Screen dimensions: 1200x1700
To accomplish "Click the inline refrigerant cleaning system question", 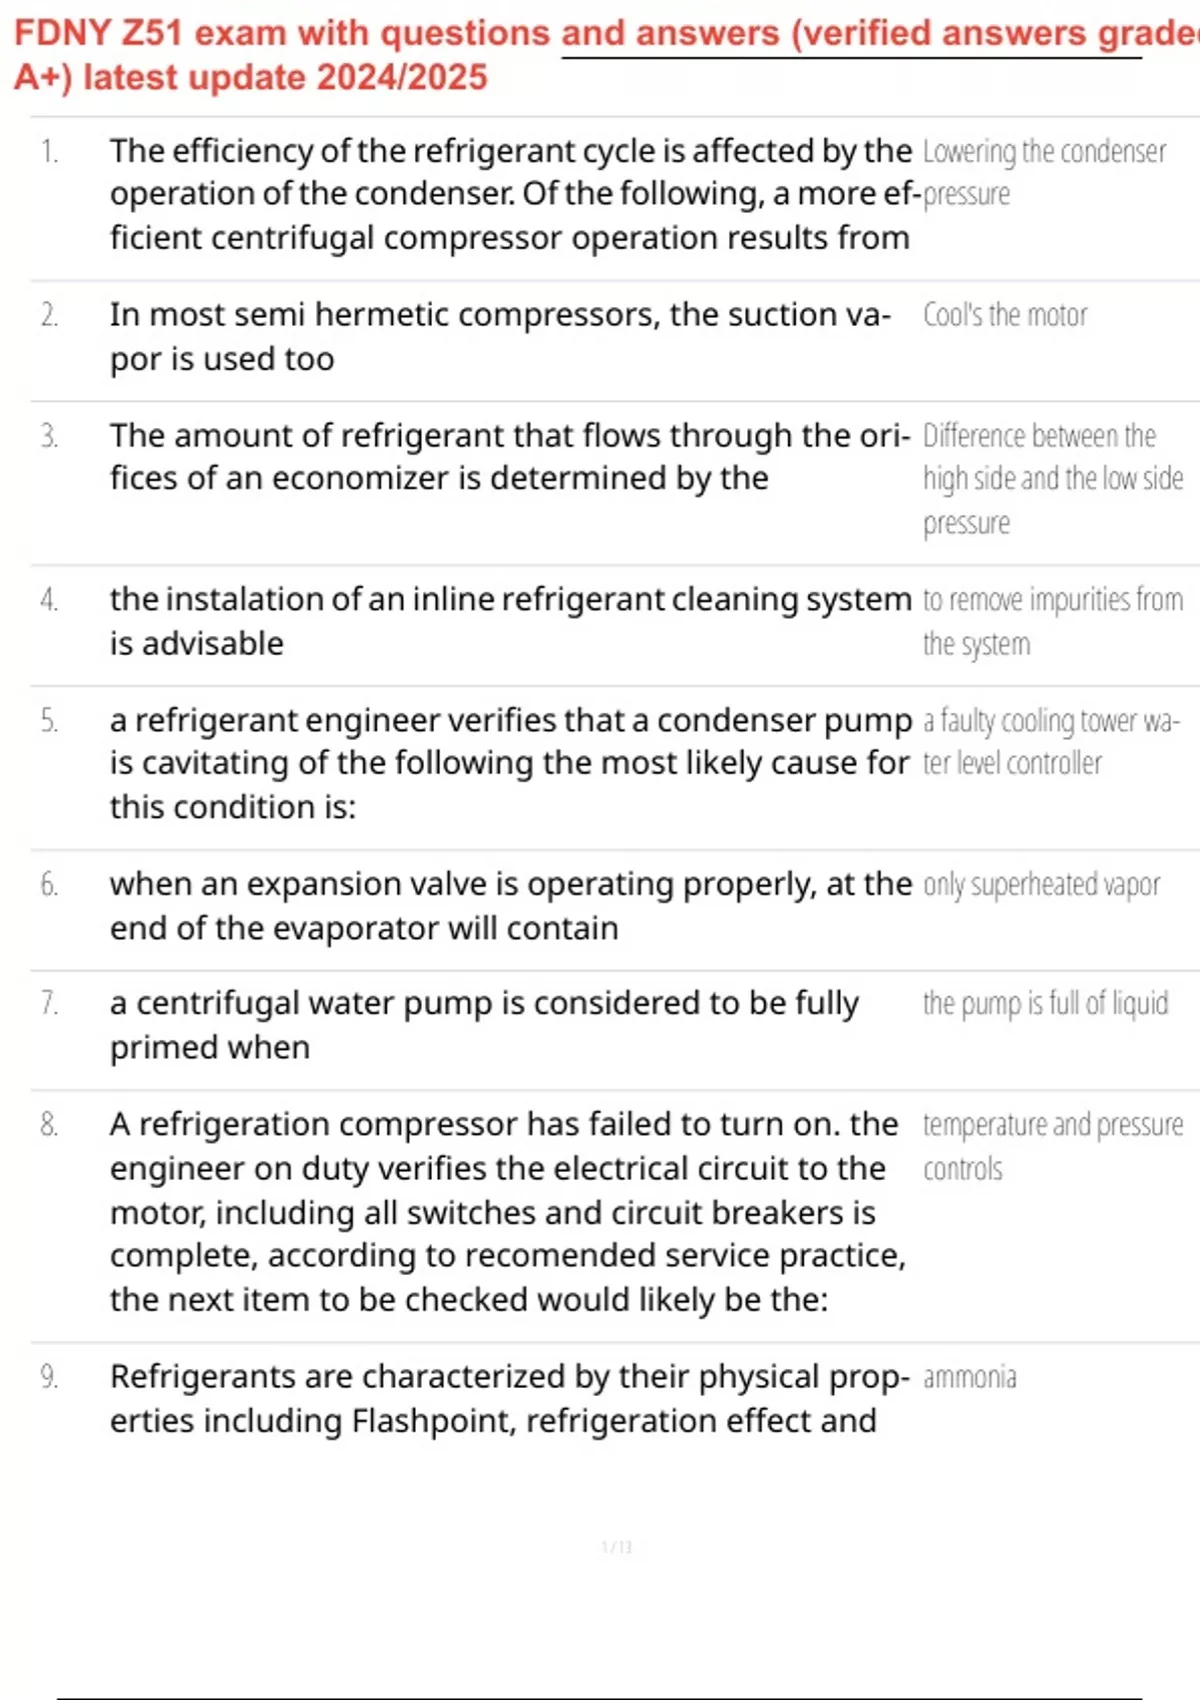I will [510, 620].
